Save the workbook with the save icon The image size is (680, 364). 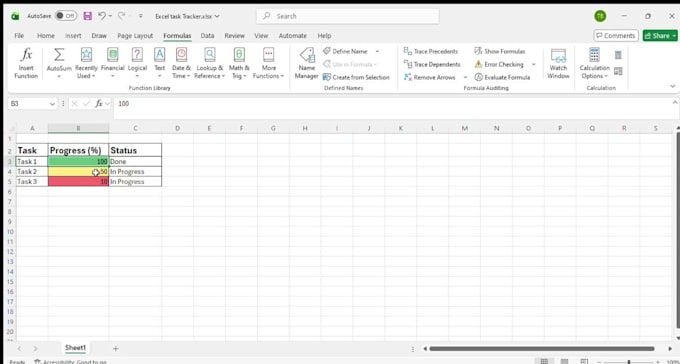tap(88, 16)
